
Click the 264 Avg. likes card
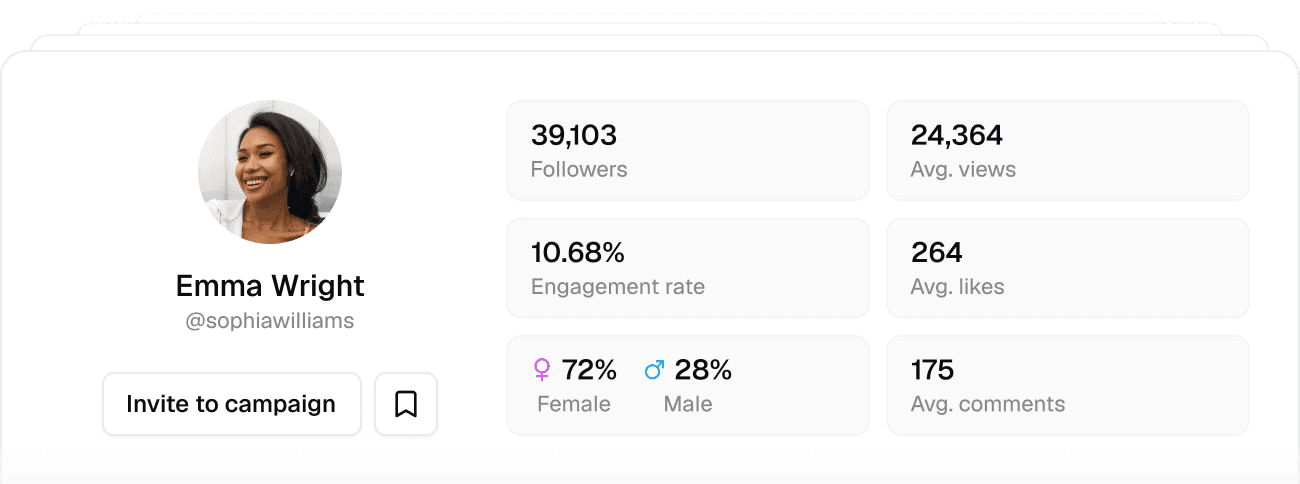[1068, 268]
